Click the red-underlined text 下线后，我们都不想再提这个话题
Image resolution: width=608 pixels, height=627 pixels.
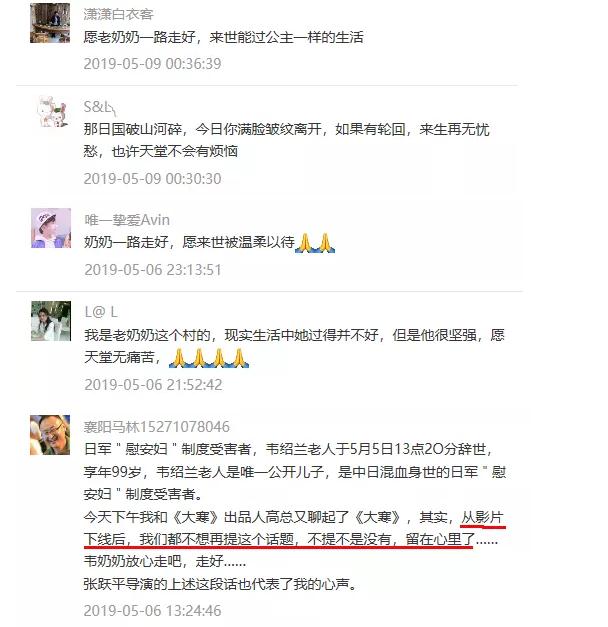tap(189, 539)
